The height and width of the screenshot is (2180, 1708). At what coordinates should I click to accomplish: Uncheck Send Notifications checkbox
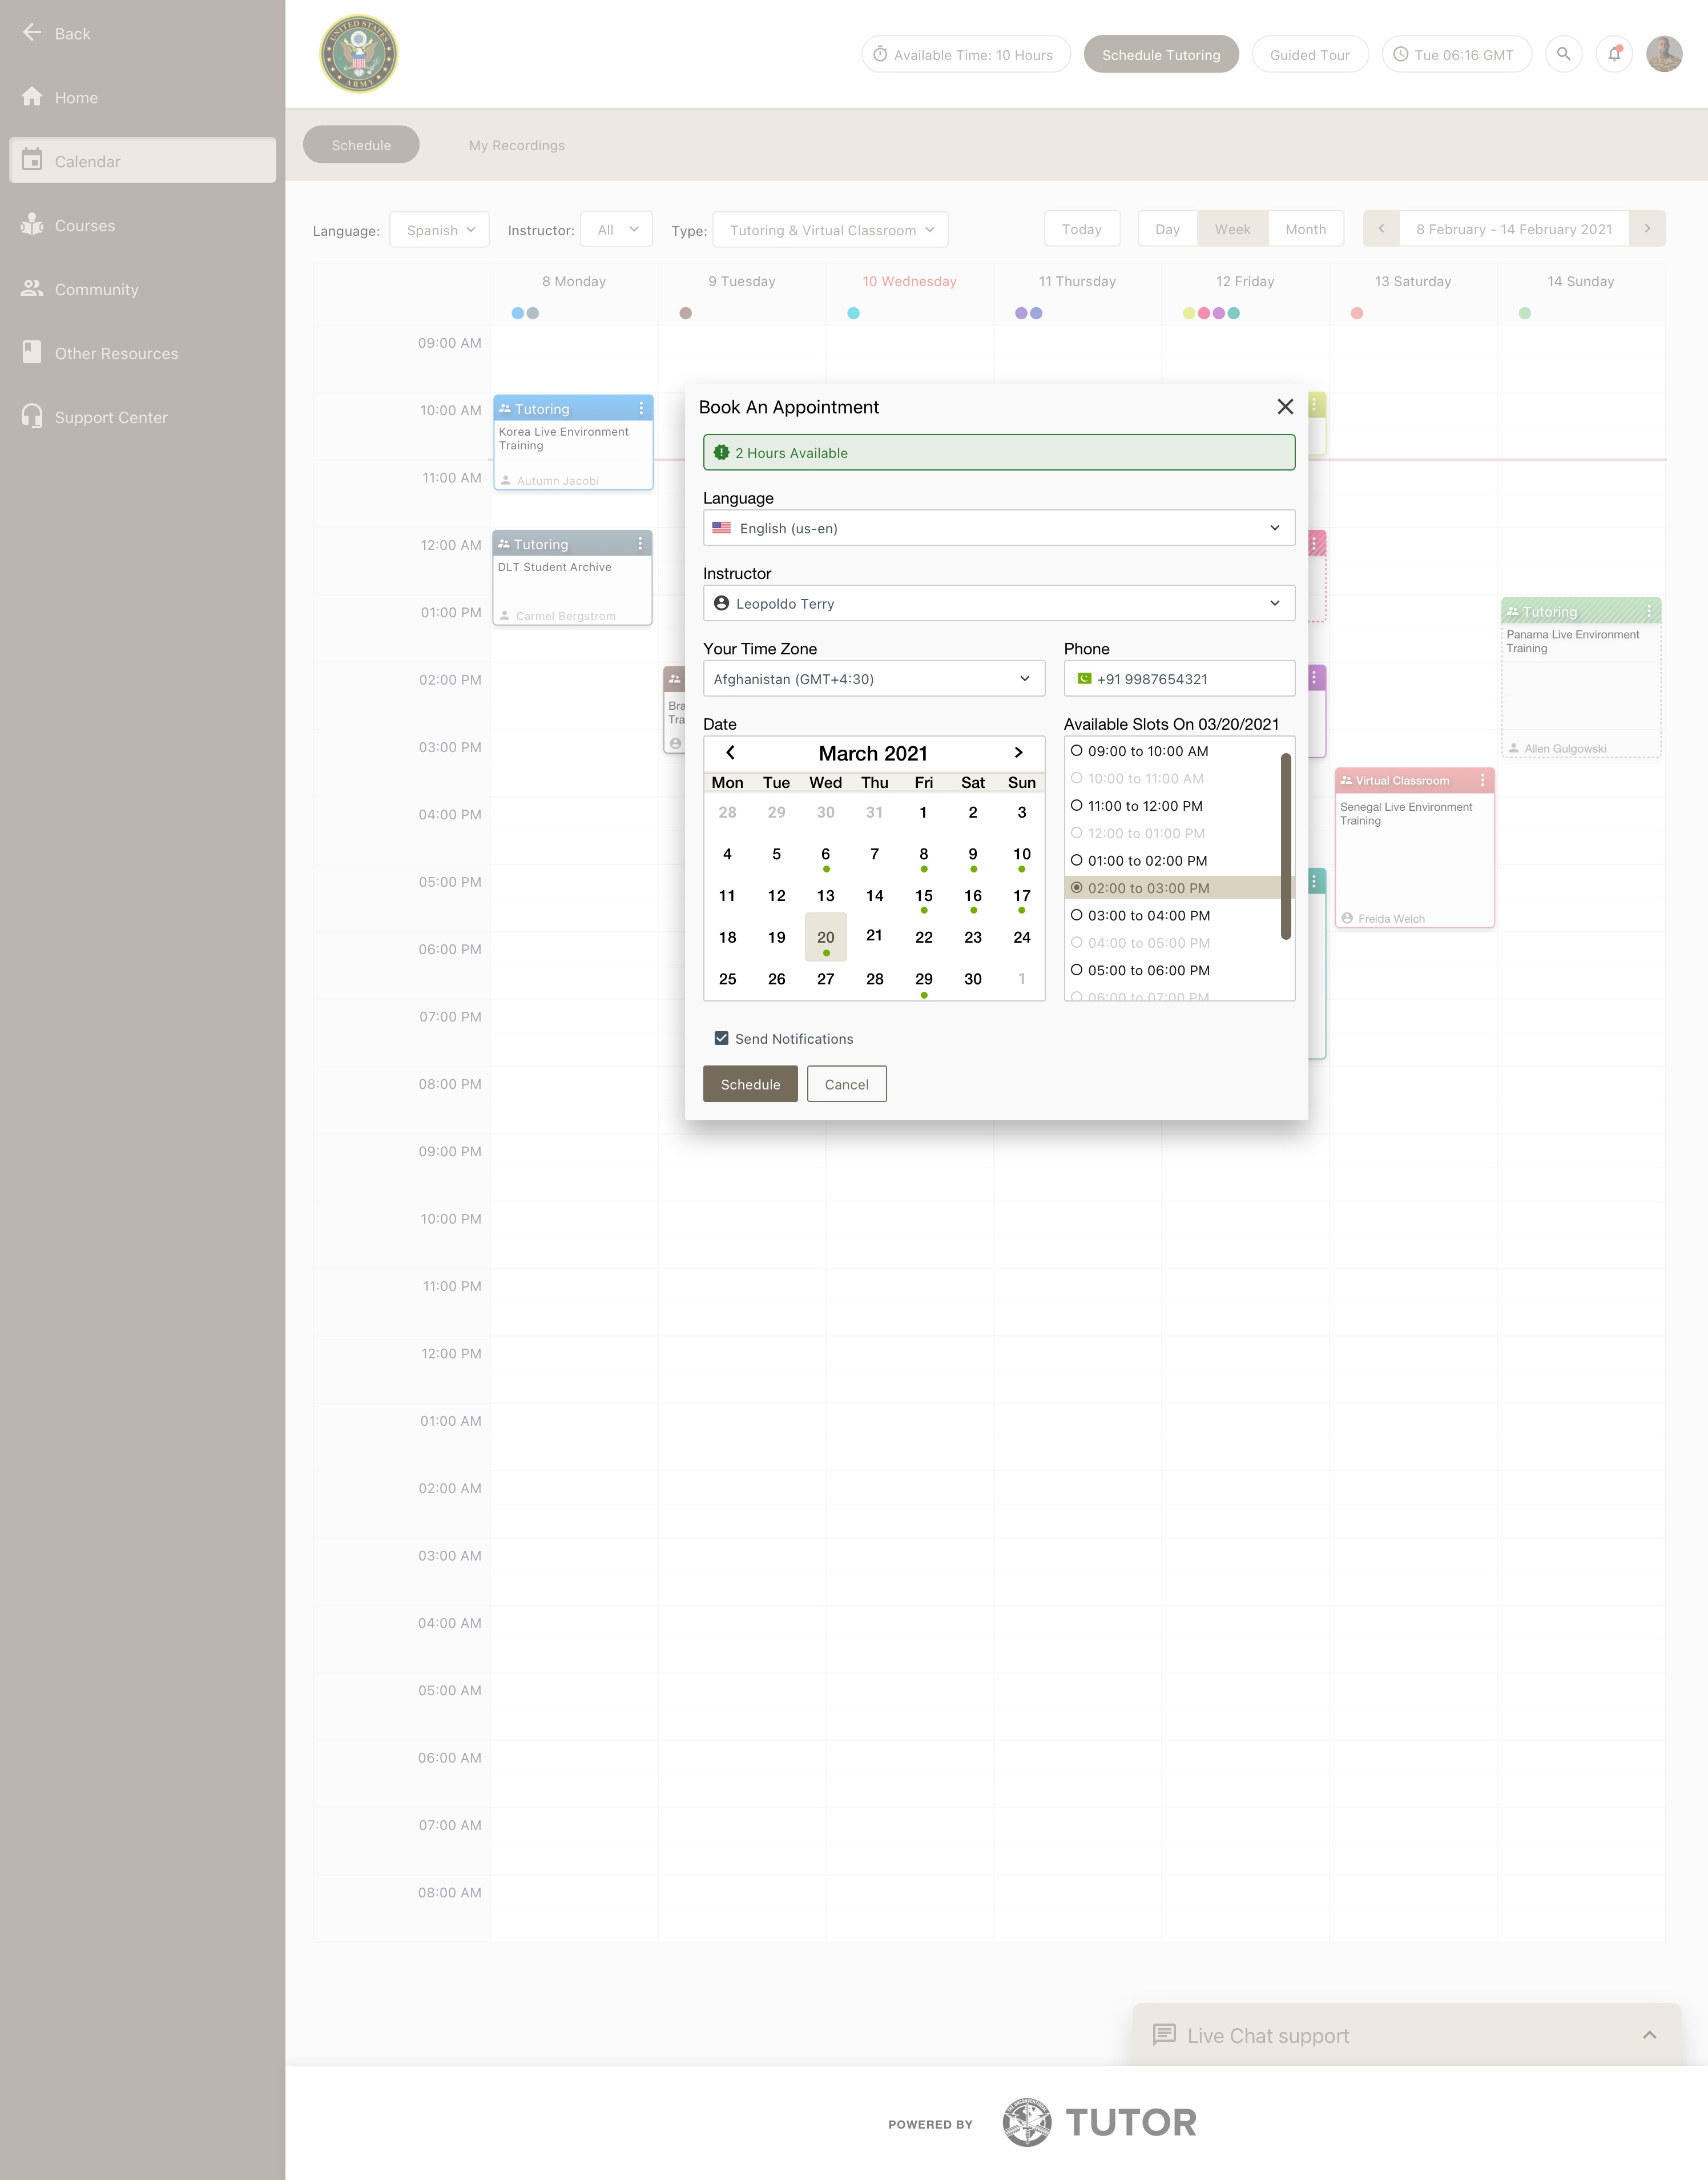721,1038
